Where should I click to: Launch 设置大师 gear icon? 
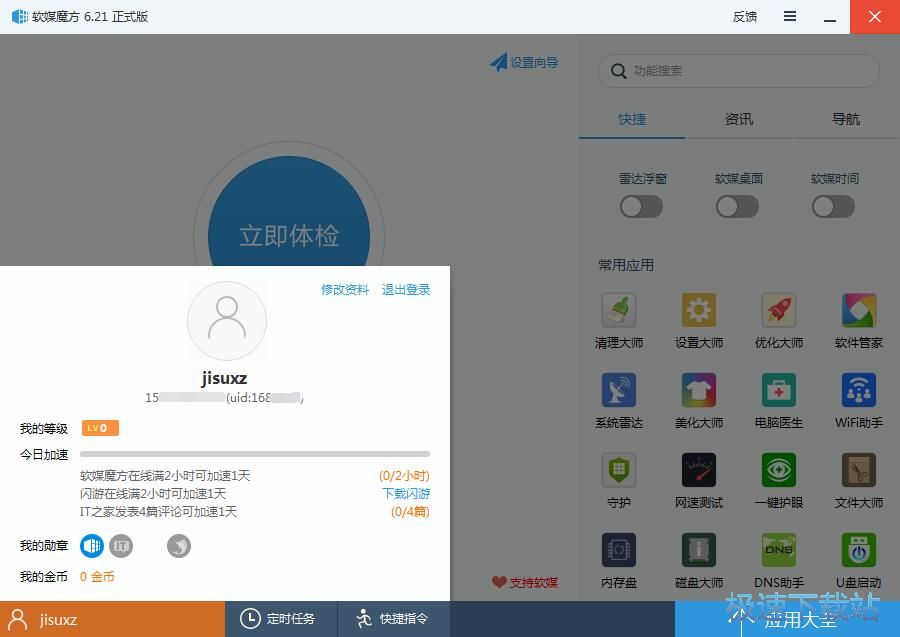[699, 310]
